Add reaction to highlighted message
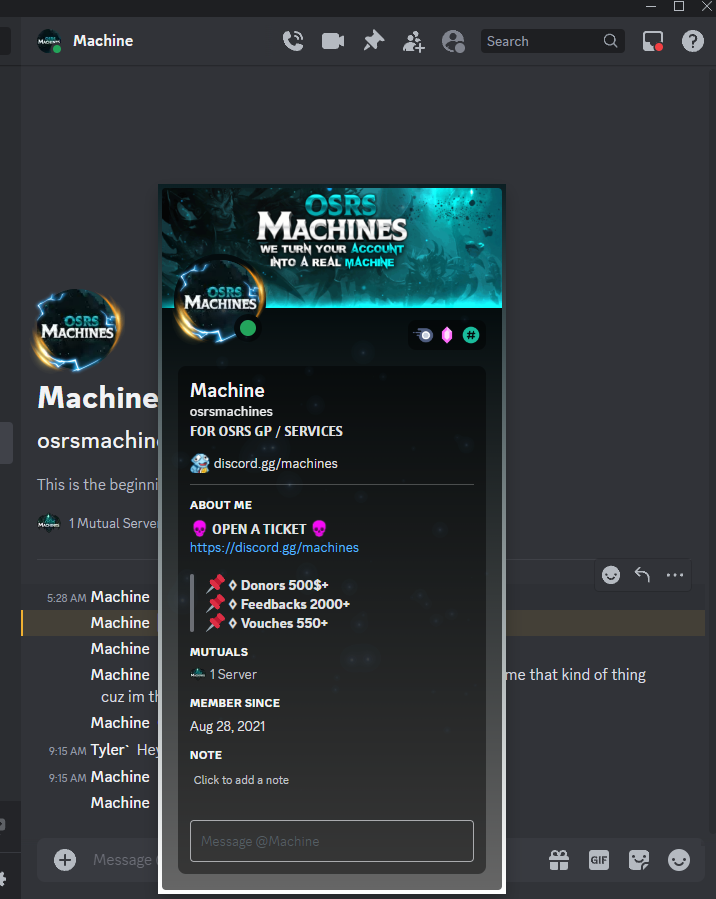The width and height of the screenshot is (716, 899). click(611, 574)
